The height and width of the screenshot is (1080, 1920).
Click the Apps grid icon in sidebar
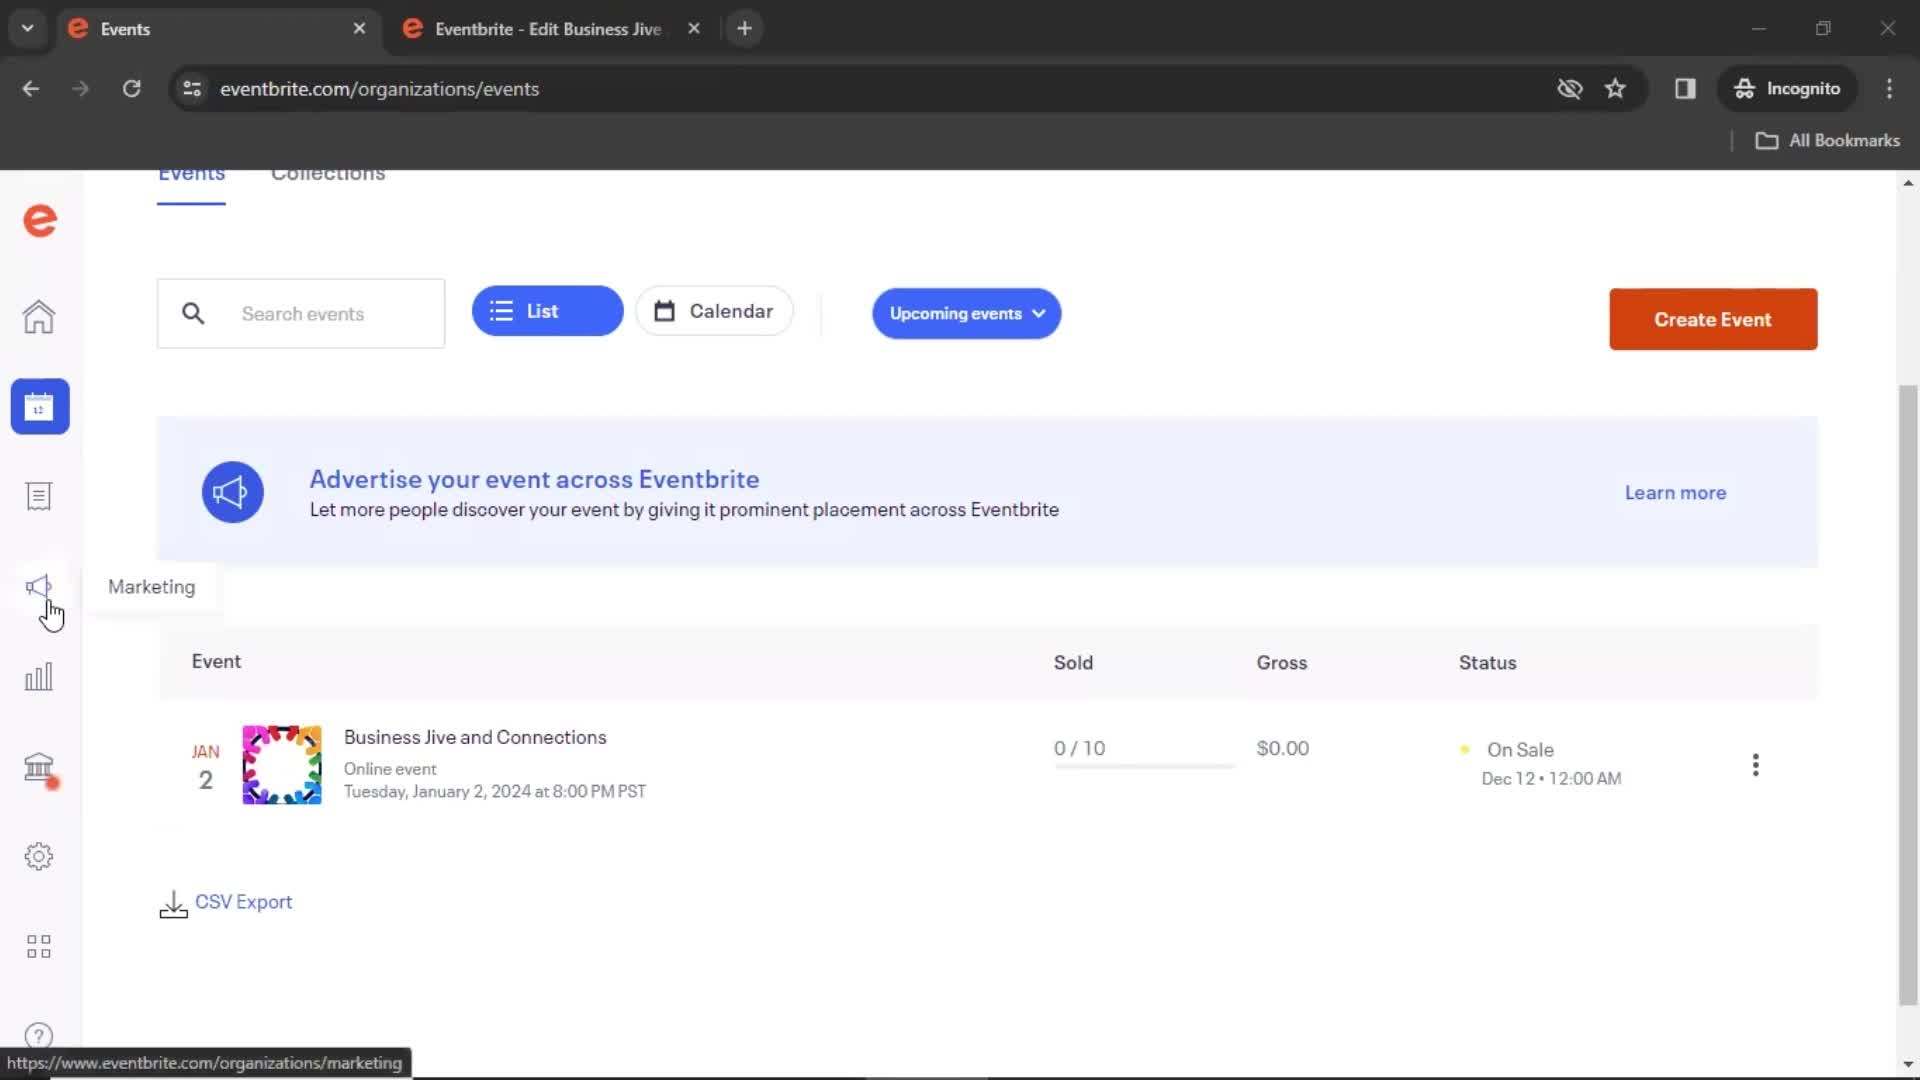pos(38,945)
